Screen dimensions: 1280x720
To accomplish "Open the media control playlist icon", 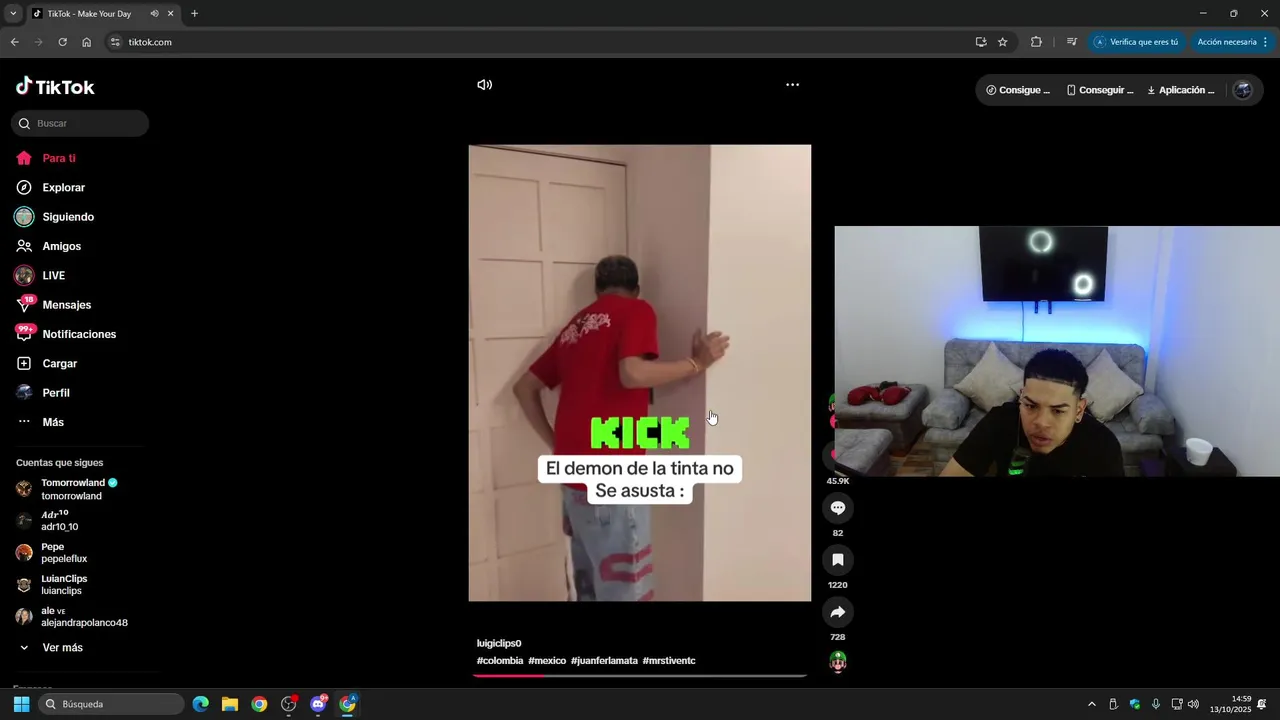I will point(1071,42).
